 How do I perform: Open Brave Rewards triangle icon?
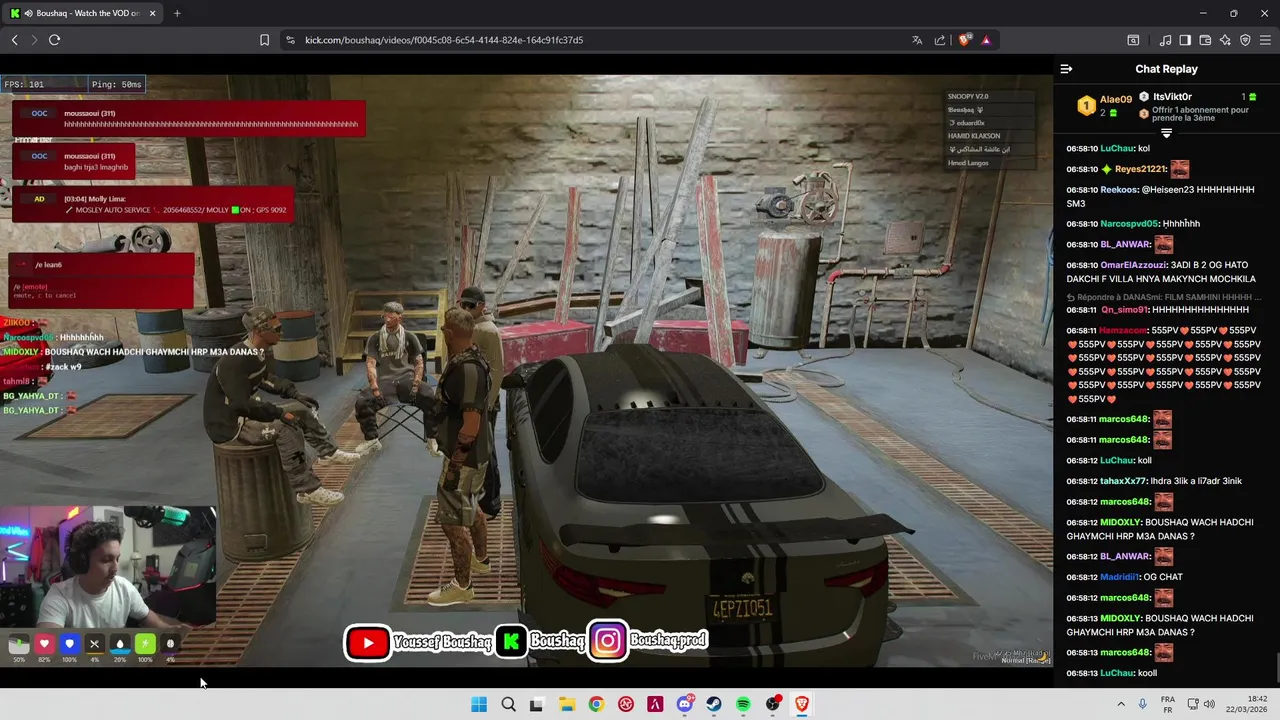986,40
